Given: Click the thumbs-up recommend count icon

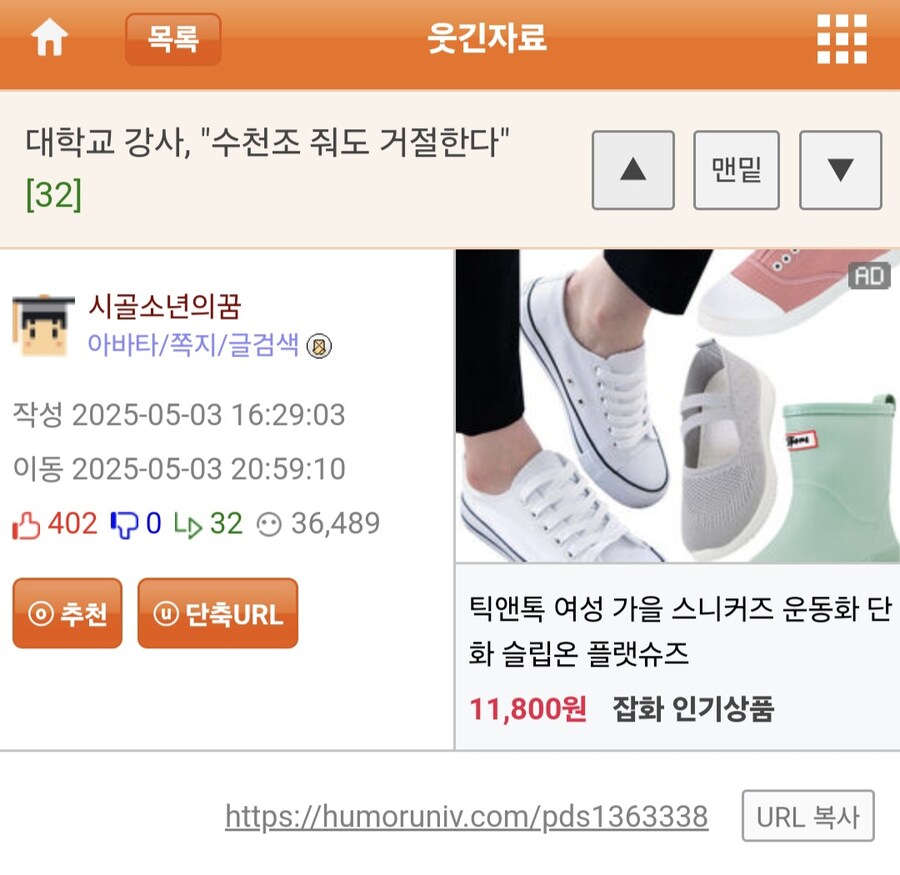Looking at the screenshot, I should point(26,525).
